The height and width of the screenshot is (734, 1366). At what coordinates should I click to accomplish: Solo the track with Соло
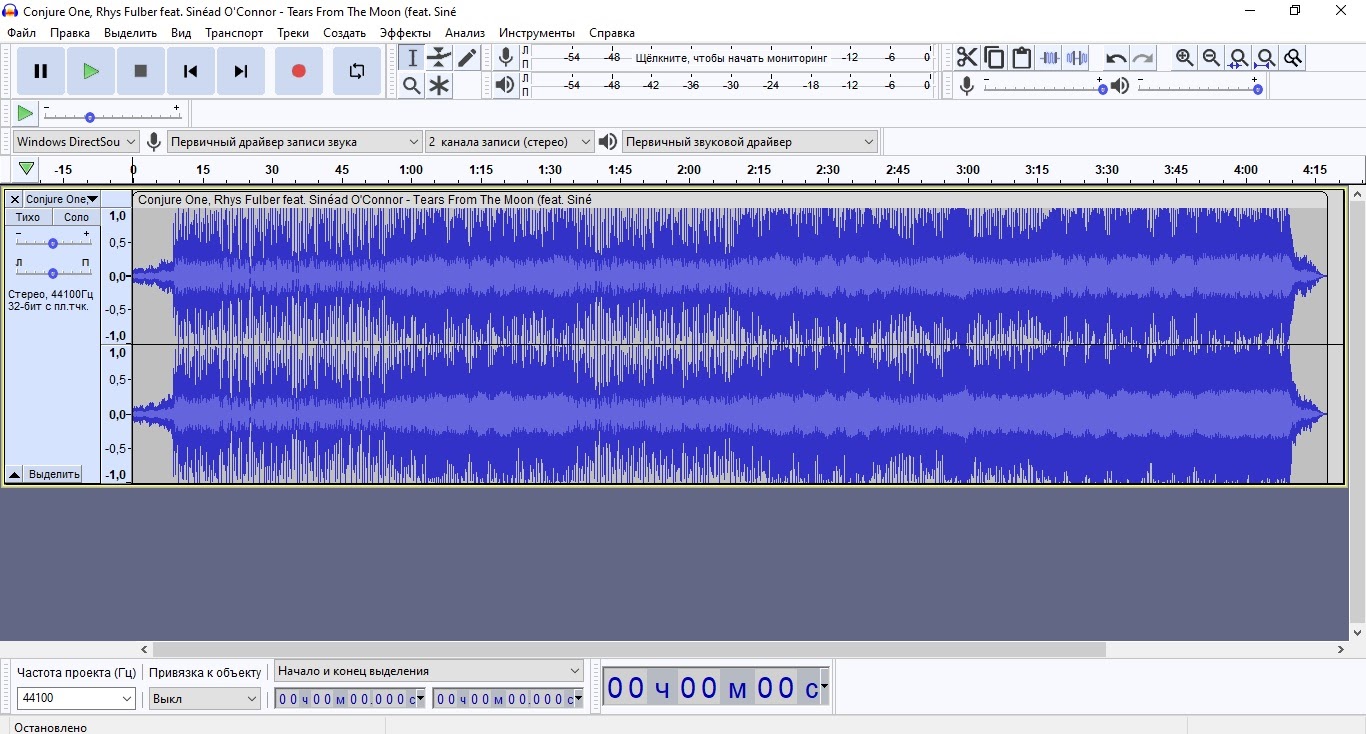point(76,217)
